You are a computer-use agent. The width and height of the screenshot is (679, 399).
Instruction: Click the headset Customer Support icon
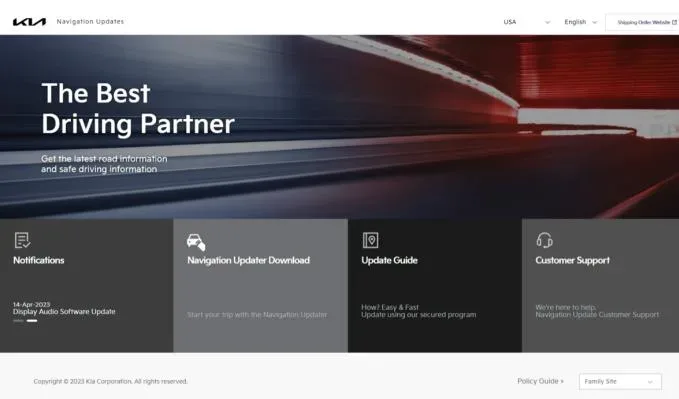(x=544, y=240)
